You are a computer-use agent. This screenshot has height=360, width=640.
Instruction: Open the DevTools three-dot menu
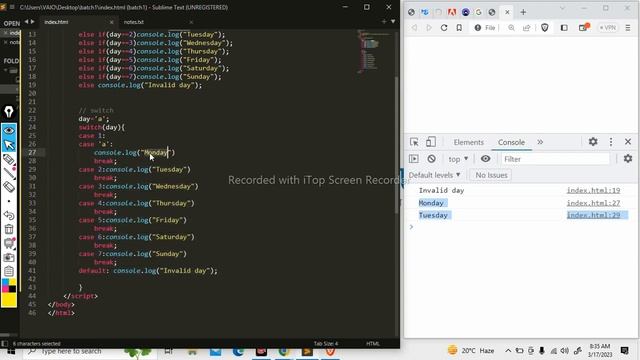tap(611, 142)
